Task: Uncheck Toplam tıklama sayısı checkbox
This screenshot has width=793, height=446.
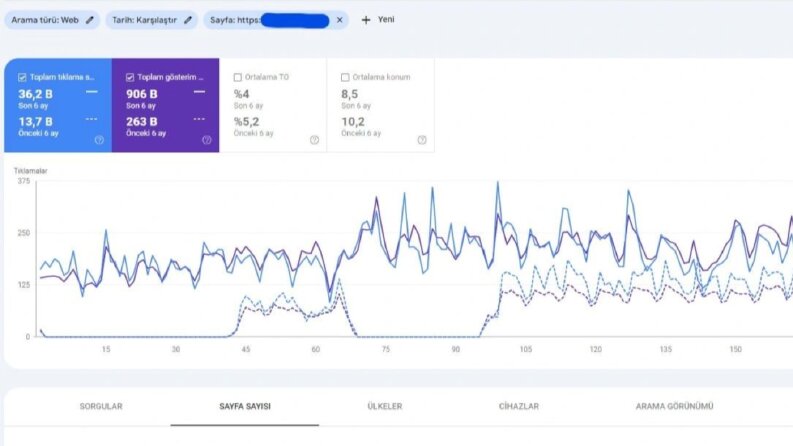Action: 22,77
